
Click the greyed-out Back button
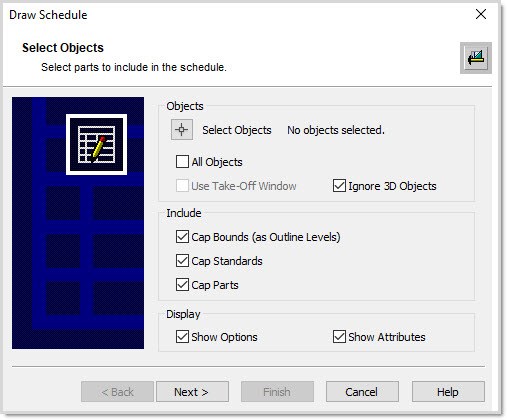pos(117,392)
